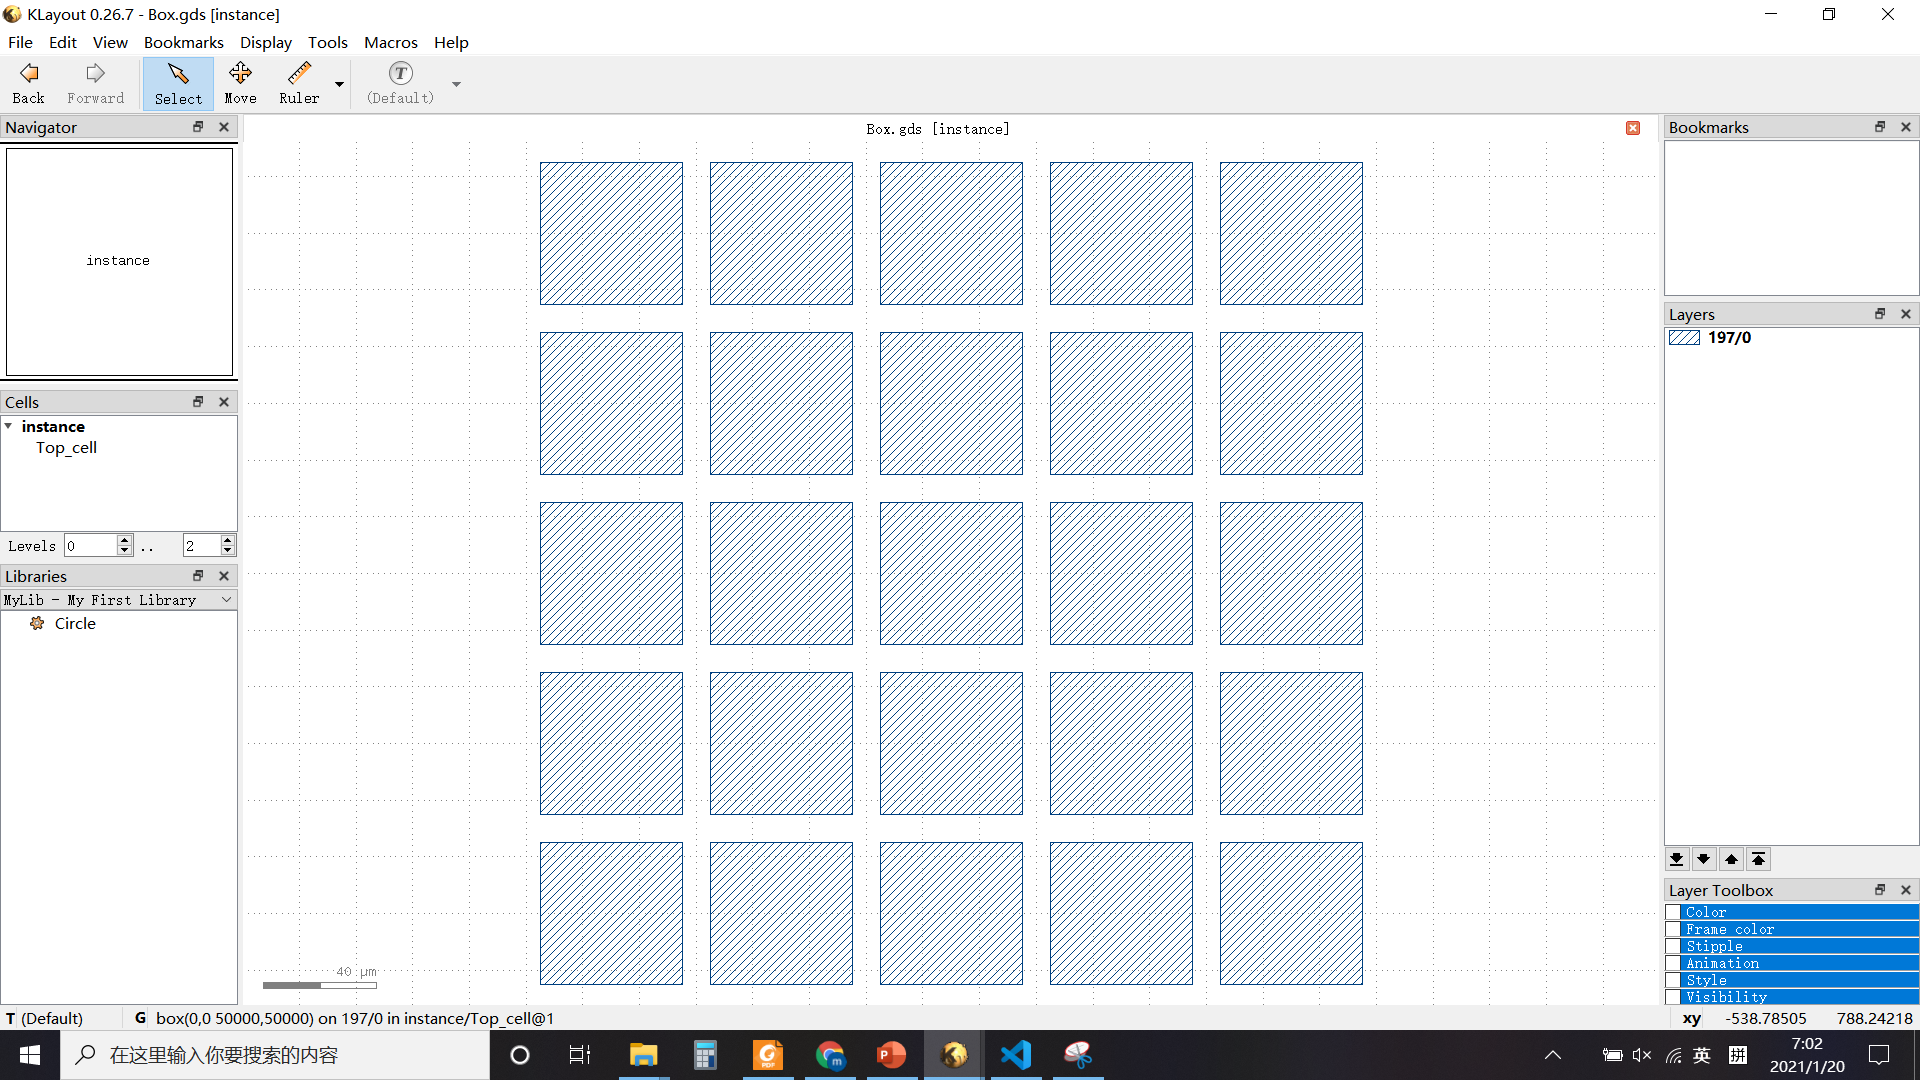Open the Macros menu

390,42
